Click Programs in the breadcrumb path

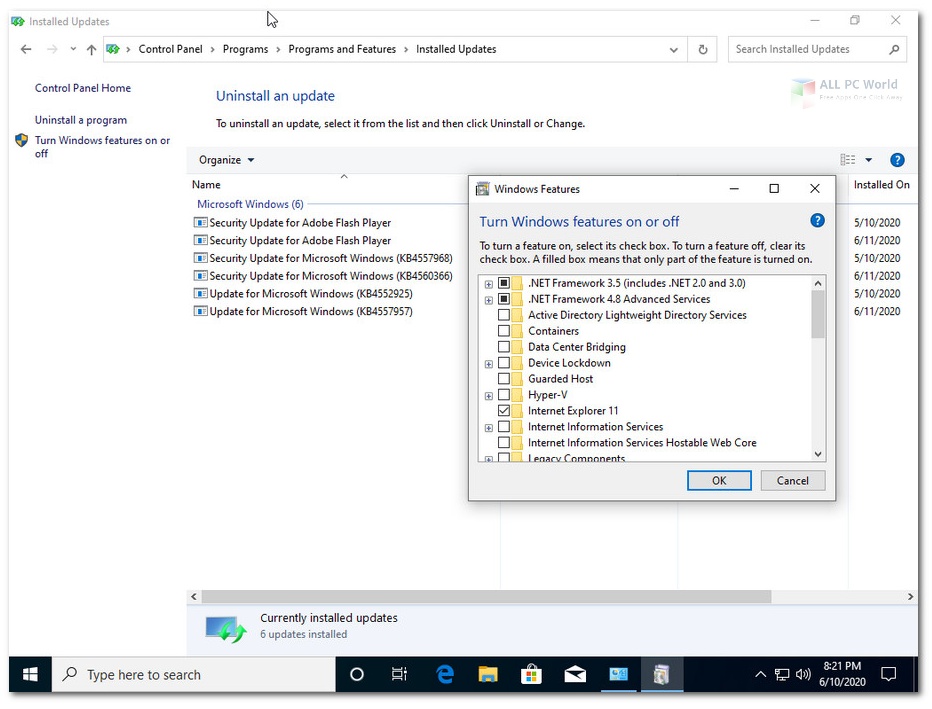pos(245,49)
